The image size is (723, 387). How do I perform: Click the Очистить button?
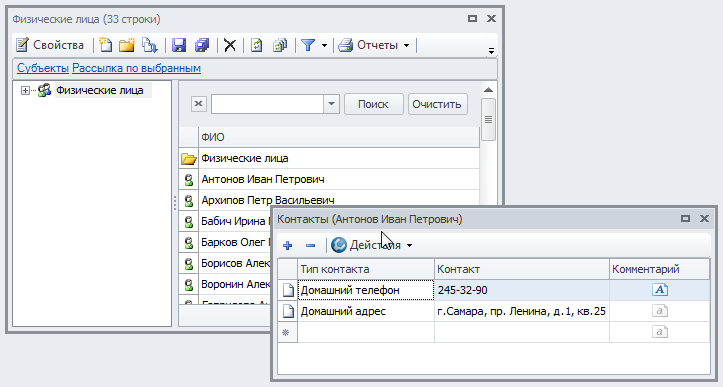click(x=437, y=104)
